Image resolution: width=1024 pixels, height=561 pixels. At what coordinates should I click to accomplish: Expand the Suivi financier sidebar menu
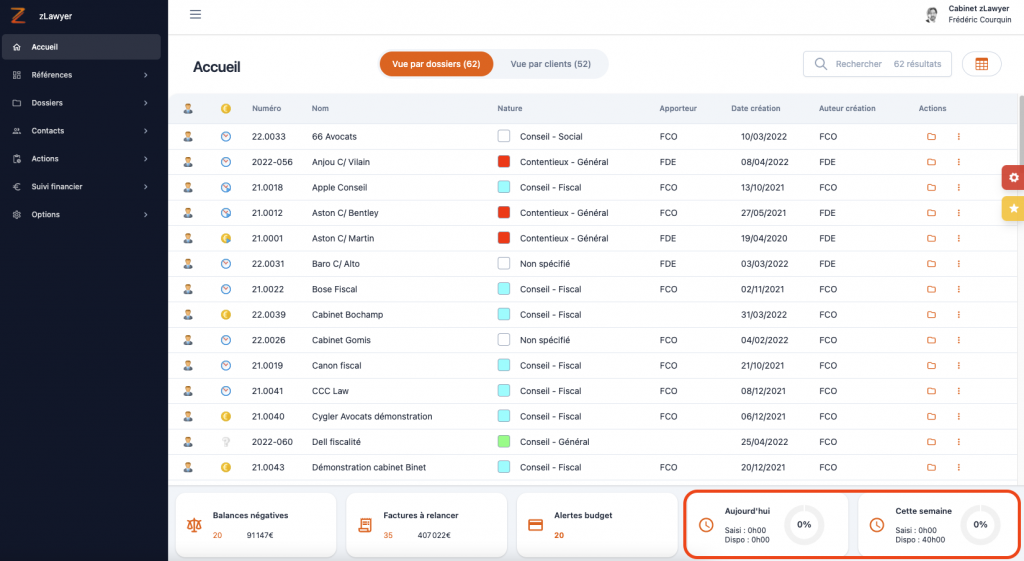(80, 187)
